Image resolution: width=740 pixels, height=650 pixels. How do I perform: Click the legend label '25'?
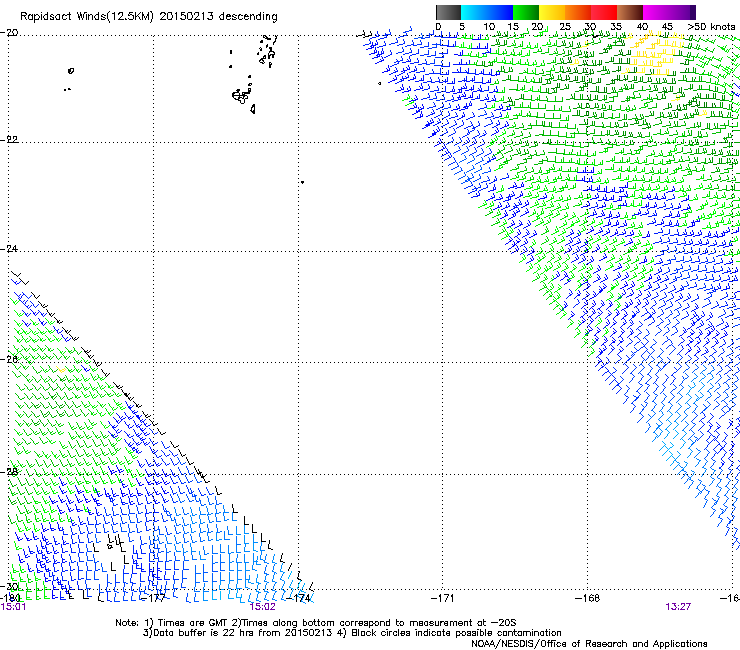click(x=564, y=27)
